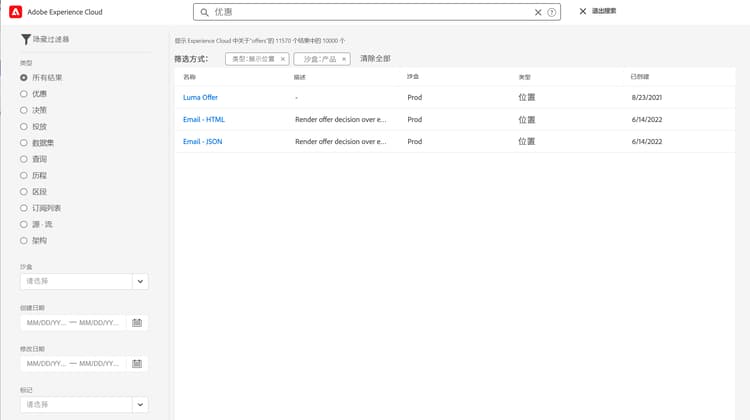
Task: Click the exit search X icon
Action: click(583, 11)
